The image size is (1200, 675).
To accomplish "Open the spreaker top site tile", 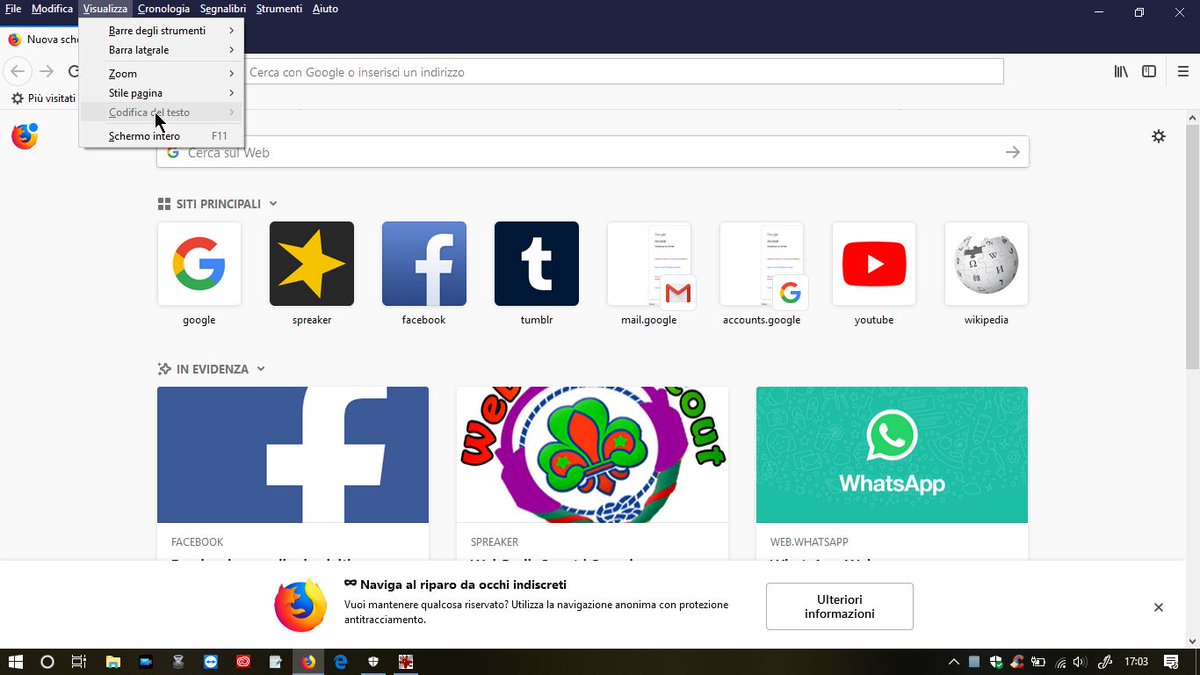I will click(x=312, y=264).
